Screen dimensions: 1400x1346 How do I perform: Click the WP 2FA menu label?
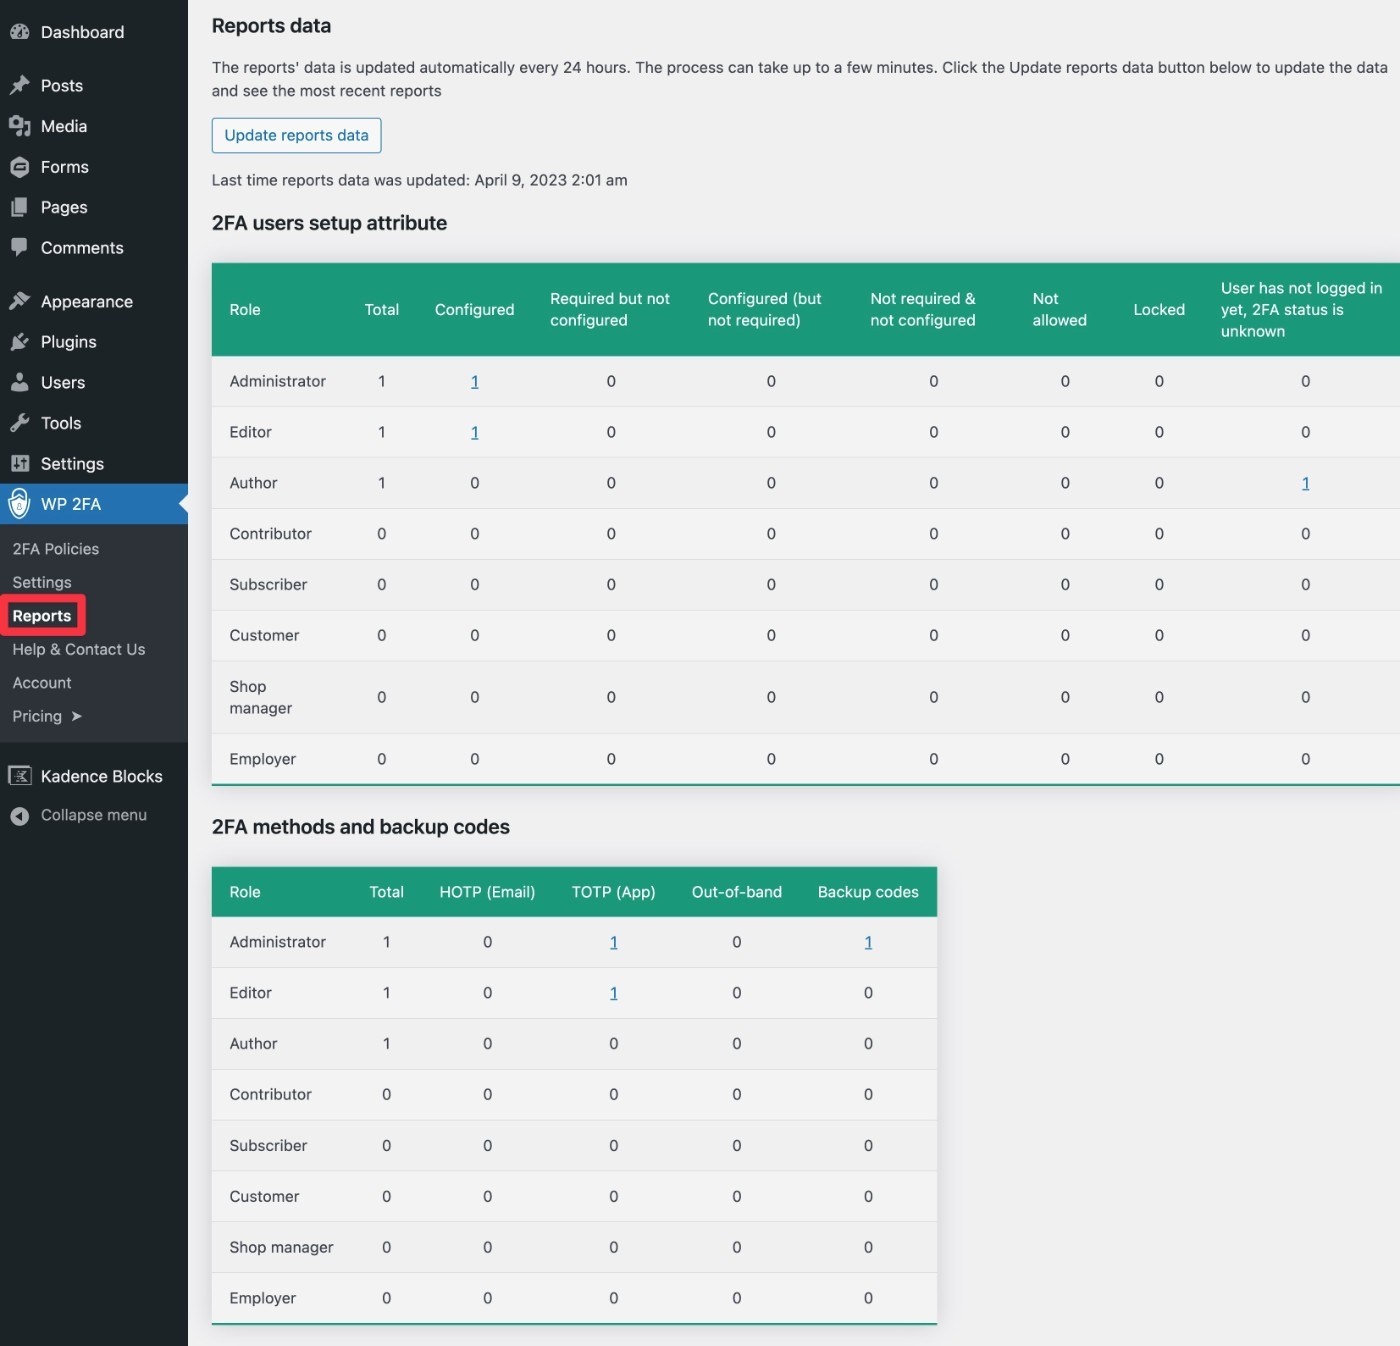71,504
